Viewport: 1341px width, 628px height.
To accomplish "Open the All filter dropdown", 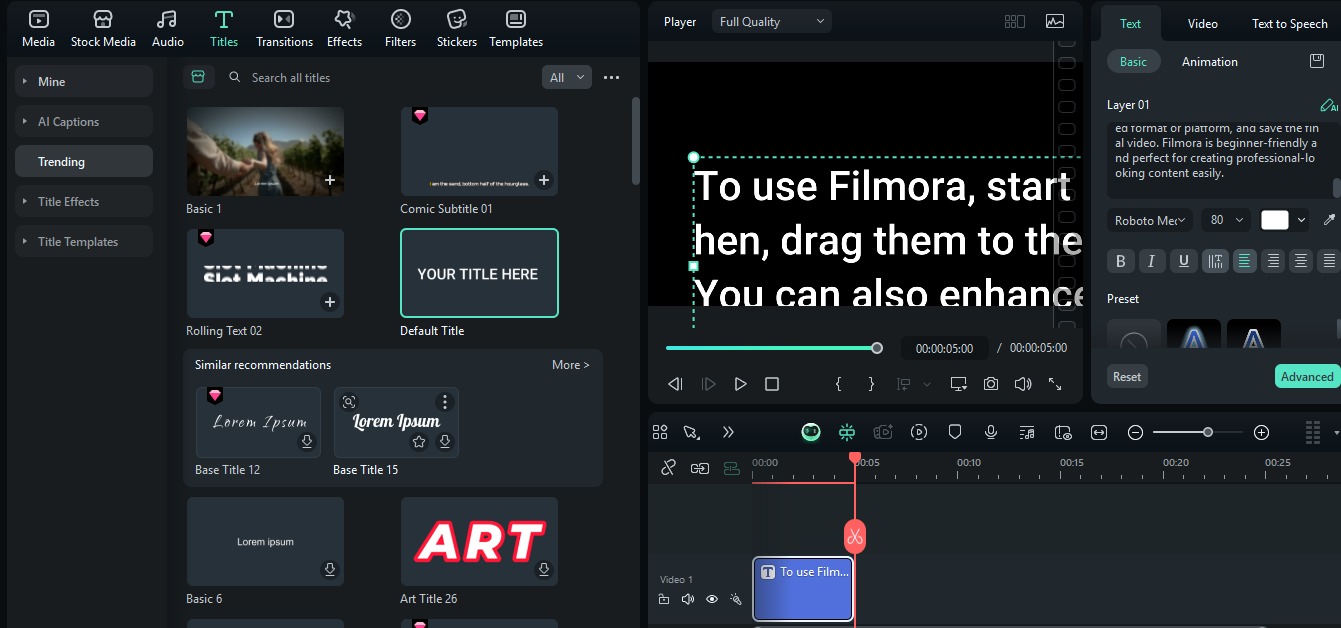I will coord(567,77).
